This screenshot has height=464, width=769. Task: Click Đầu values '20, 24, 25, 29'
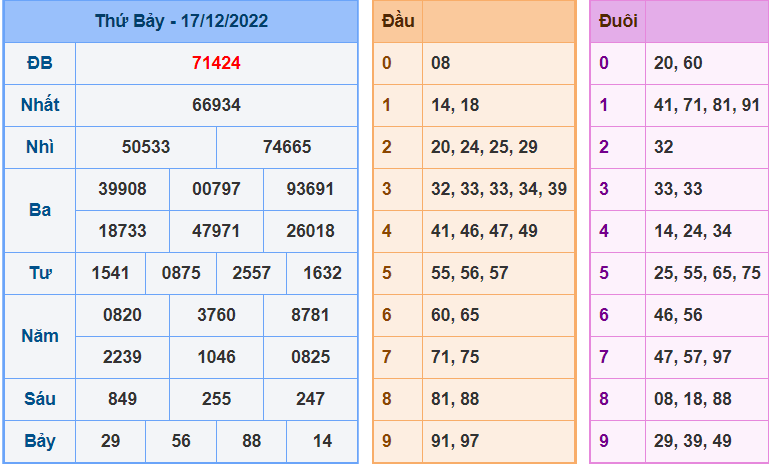pyautogui.click(x=484, y=147)
